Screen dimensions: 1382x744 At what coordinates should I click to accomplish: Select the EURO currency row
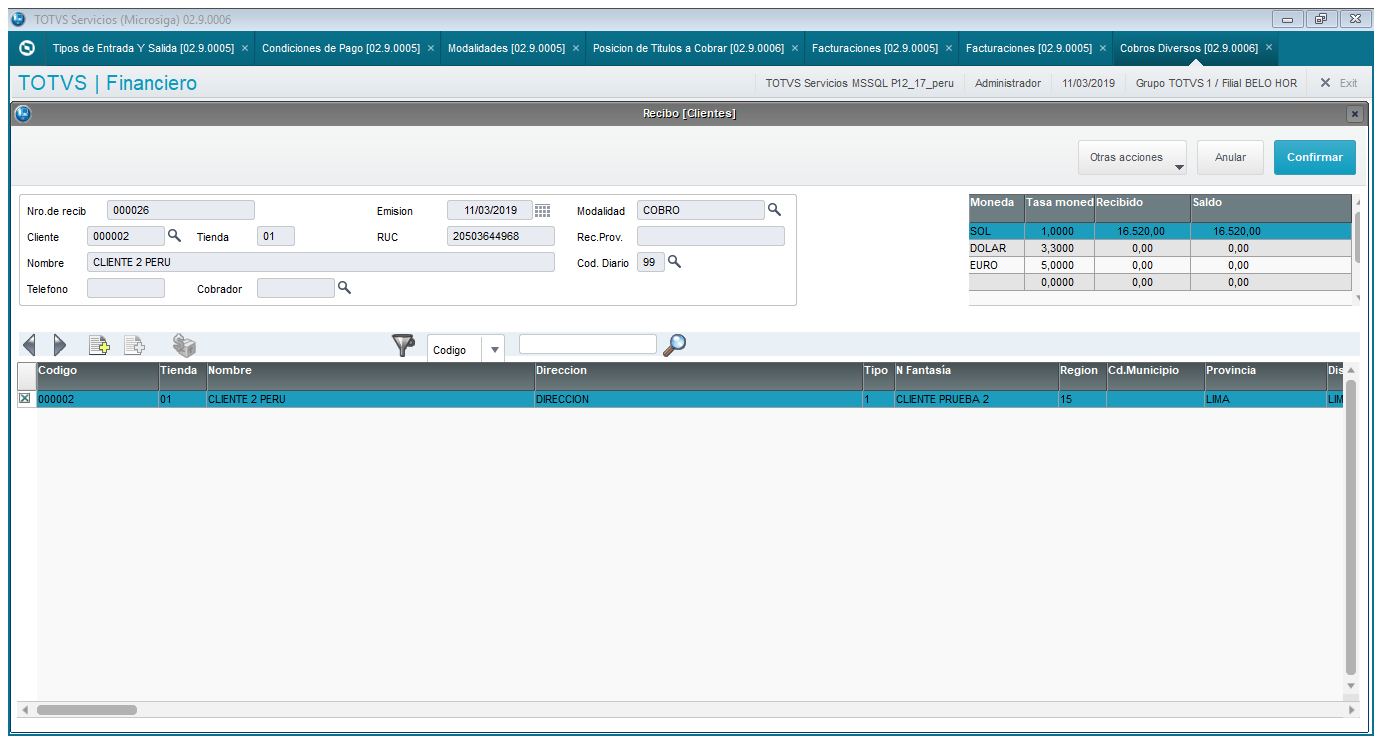(x=1160, y=265)
